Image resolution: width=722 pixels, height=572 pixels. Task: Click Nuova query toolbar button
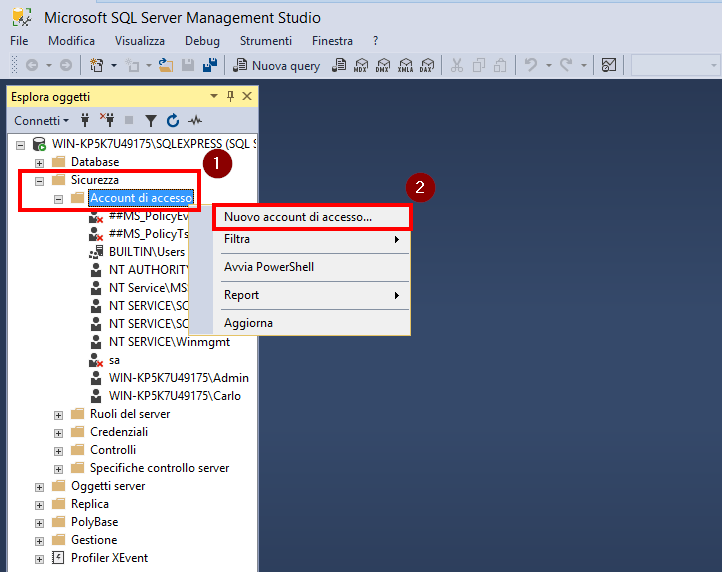pyautogui.click(x=276, y=66)
